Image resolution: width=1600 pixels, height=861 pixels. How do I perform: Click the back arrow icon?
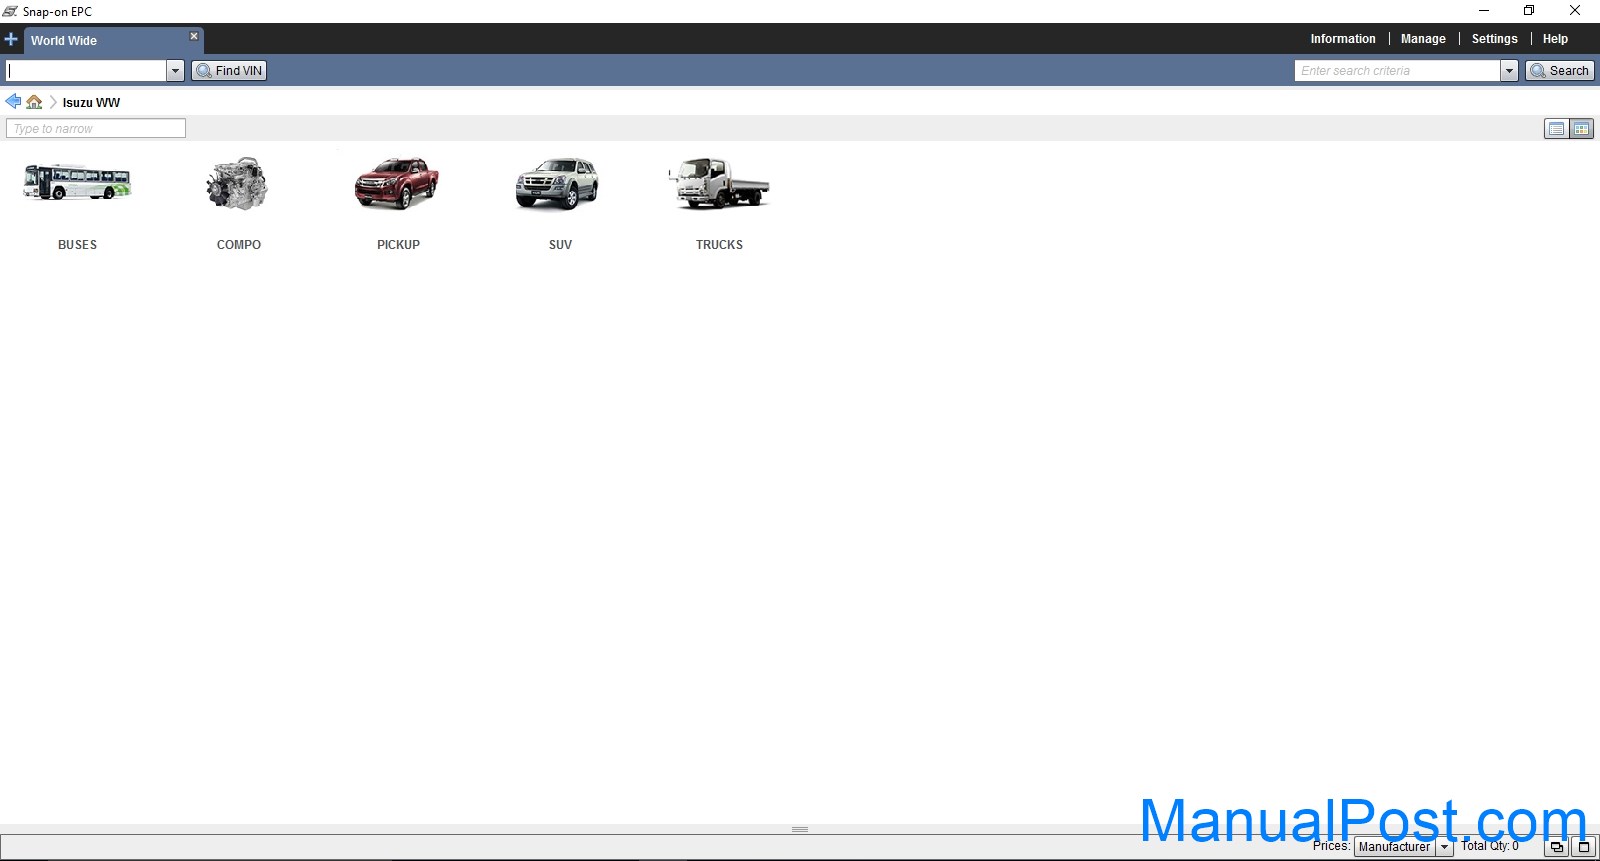(13, 102)
